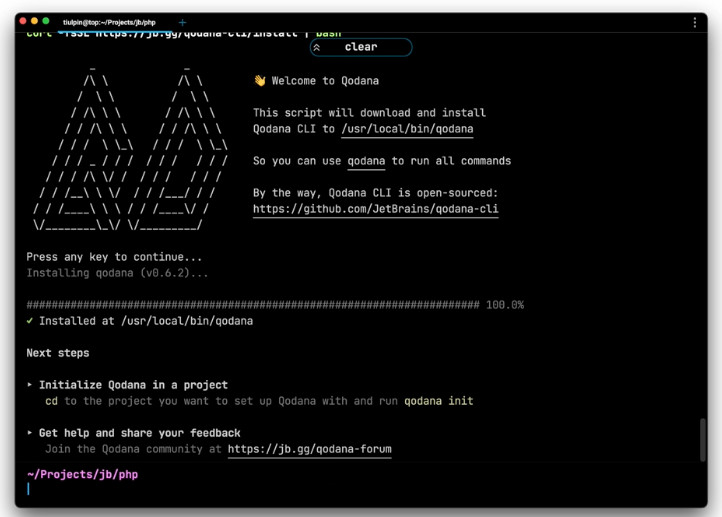Select the tiulpin@top:~/Projects/jb/php tab
The width and height of the screenshot is (722, 517).
coord(109,22)
